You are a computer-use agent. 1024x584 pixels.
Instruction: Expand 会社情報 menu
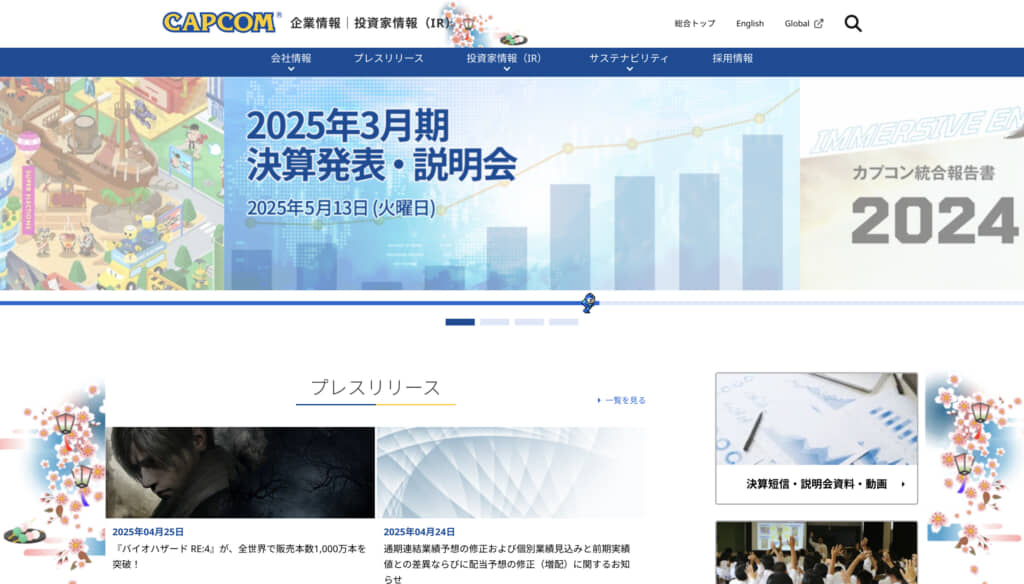(291, 61)
